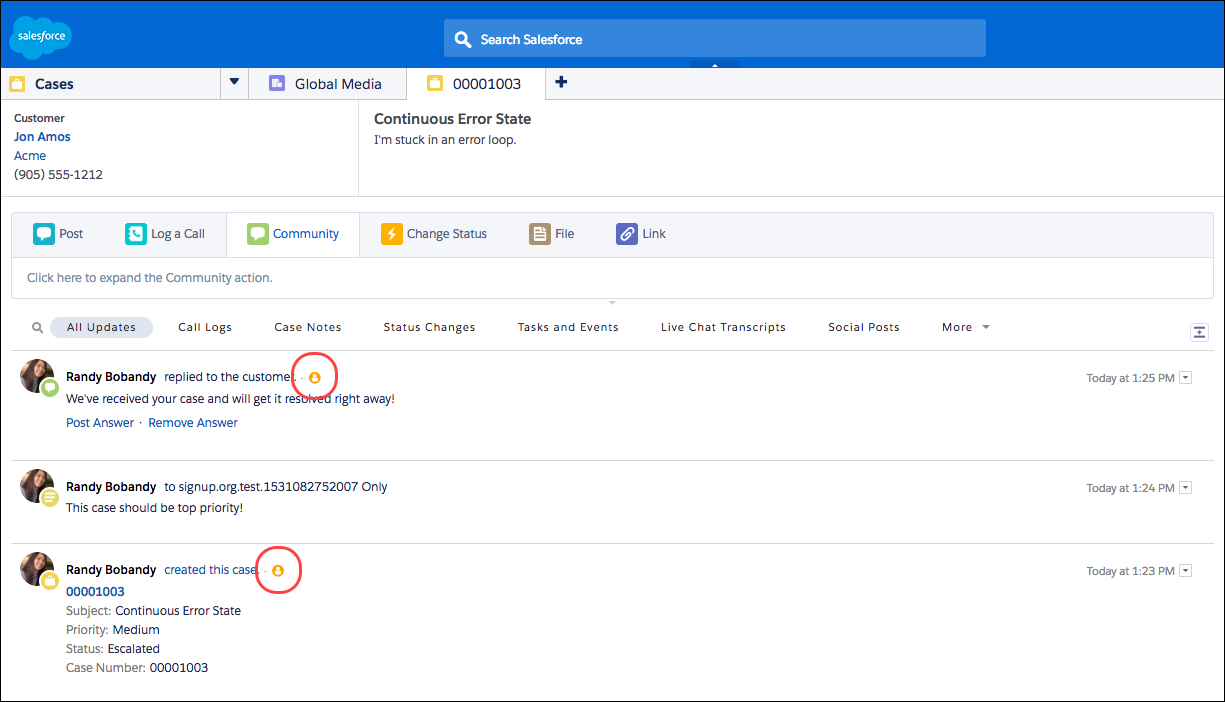The image size is (1225, 702).
Task: Click the feed filter search magnifier icon
Action: click(37, 327)
